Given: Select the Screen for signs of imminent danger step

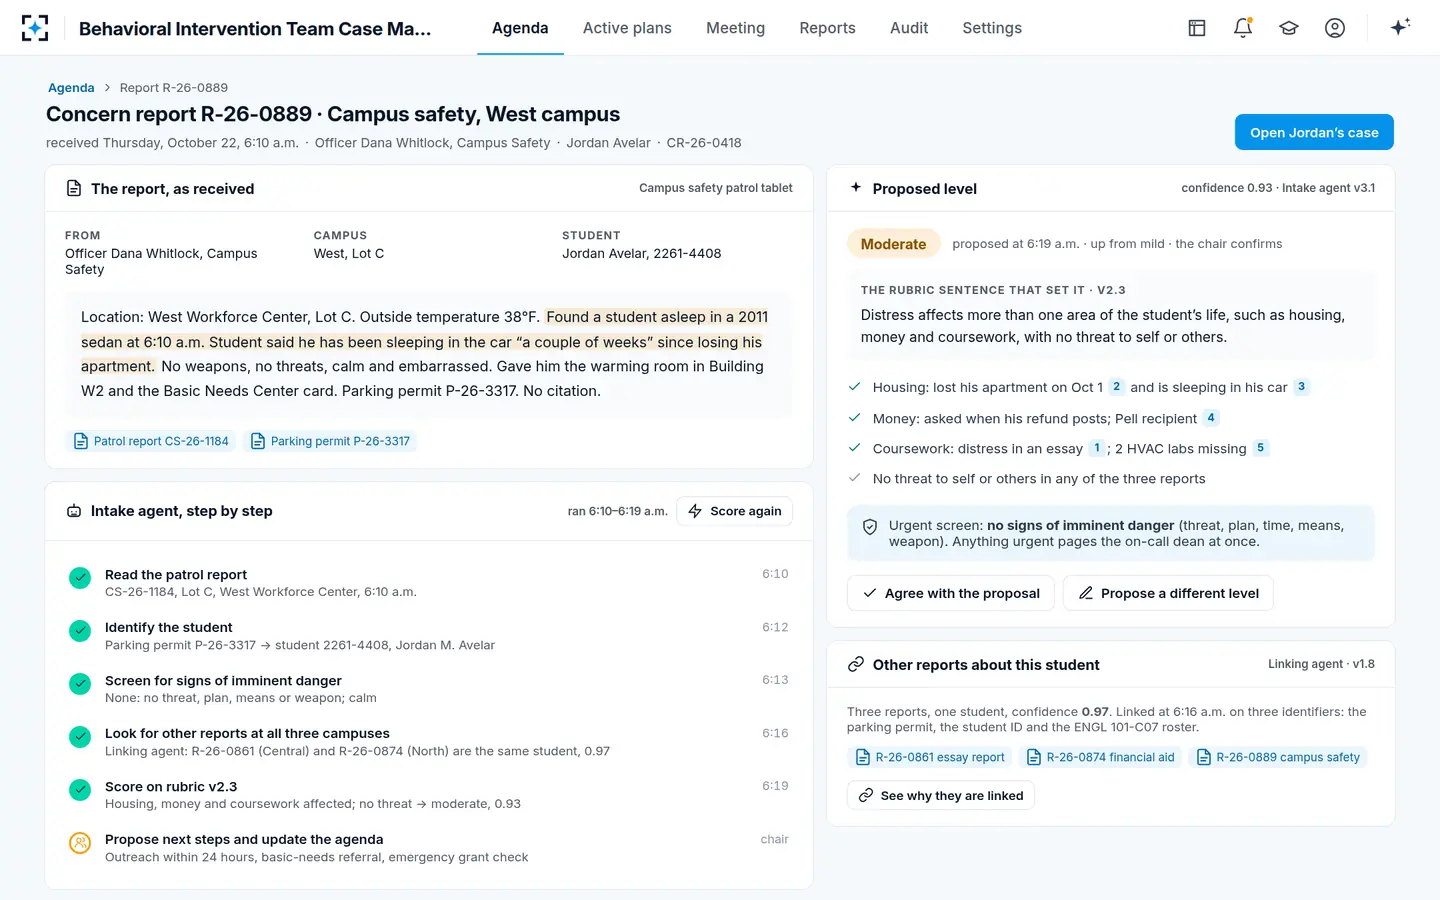Looking at the screenshot, I should pos(429,688).
